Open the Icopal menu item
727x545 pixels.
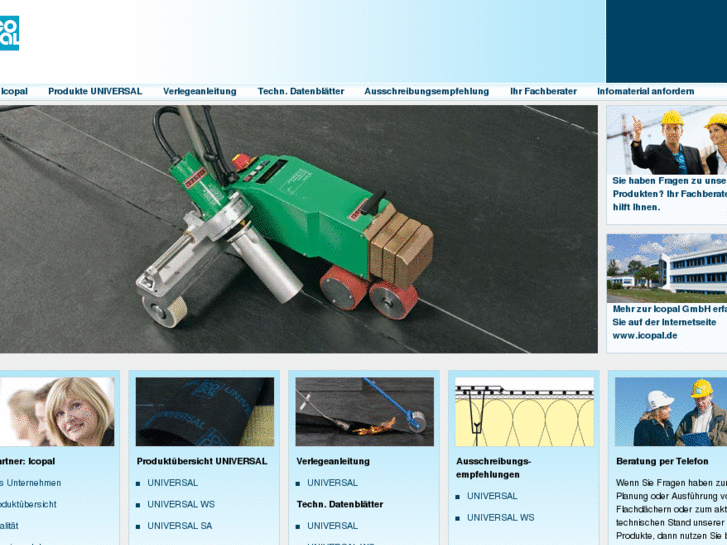pyautogui.click(x=14, y=91)
